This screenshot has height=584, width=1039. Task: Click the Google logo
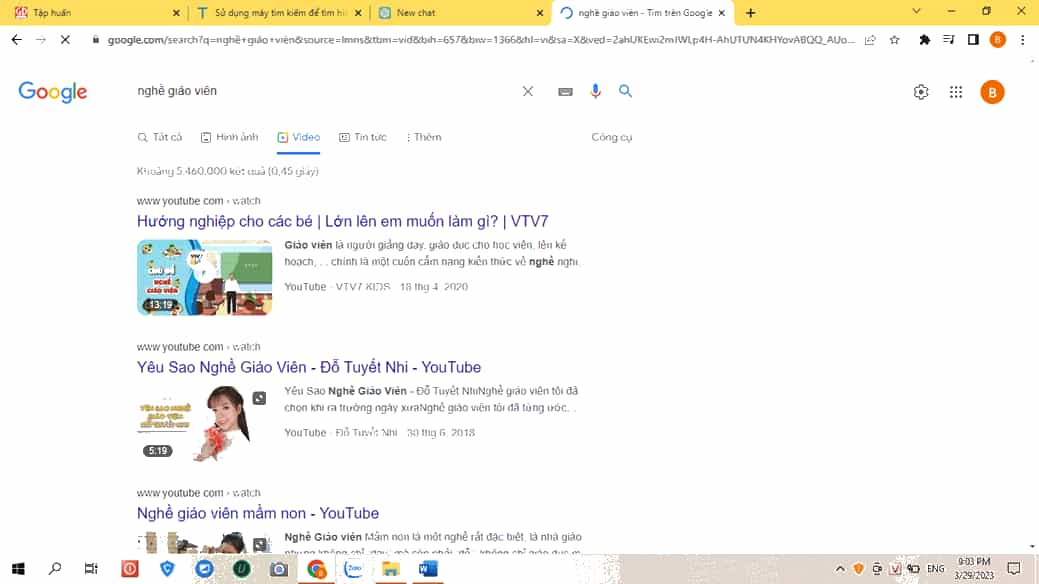tap(53, 92)
